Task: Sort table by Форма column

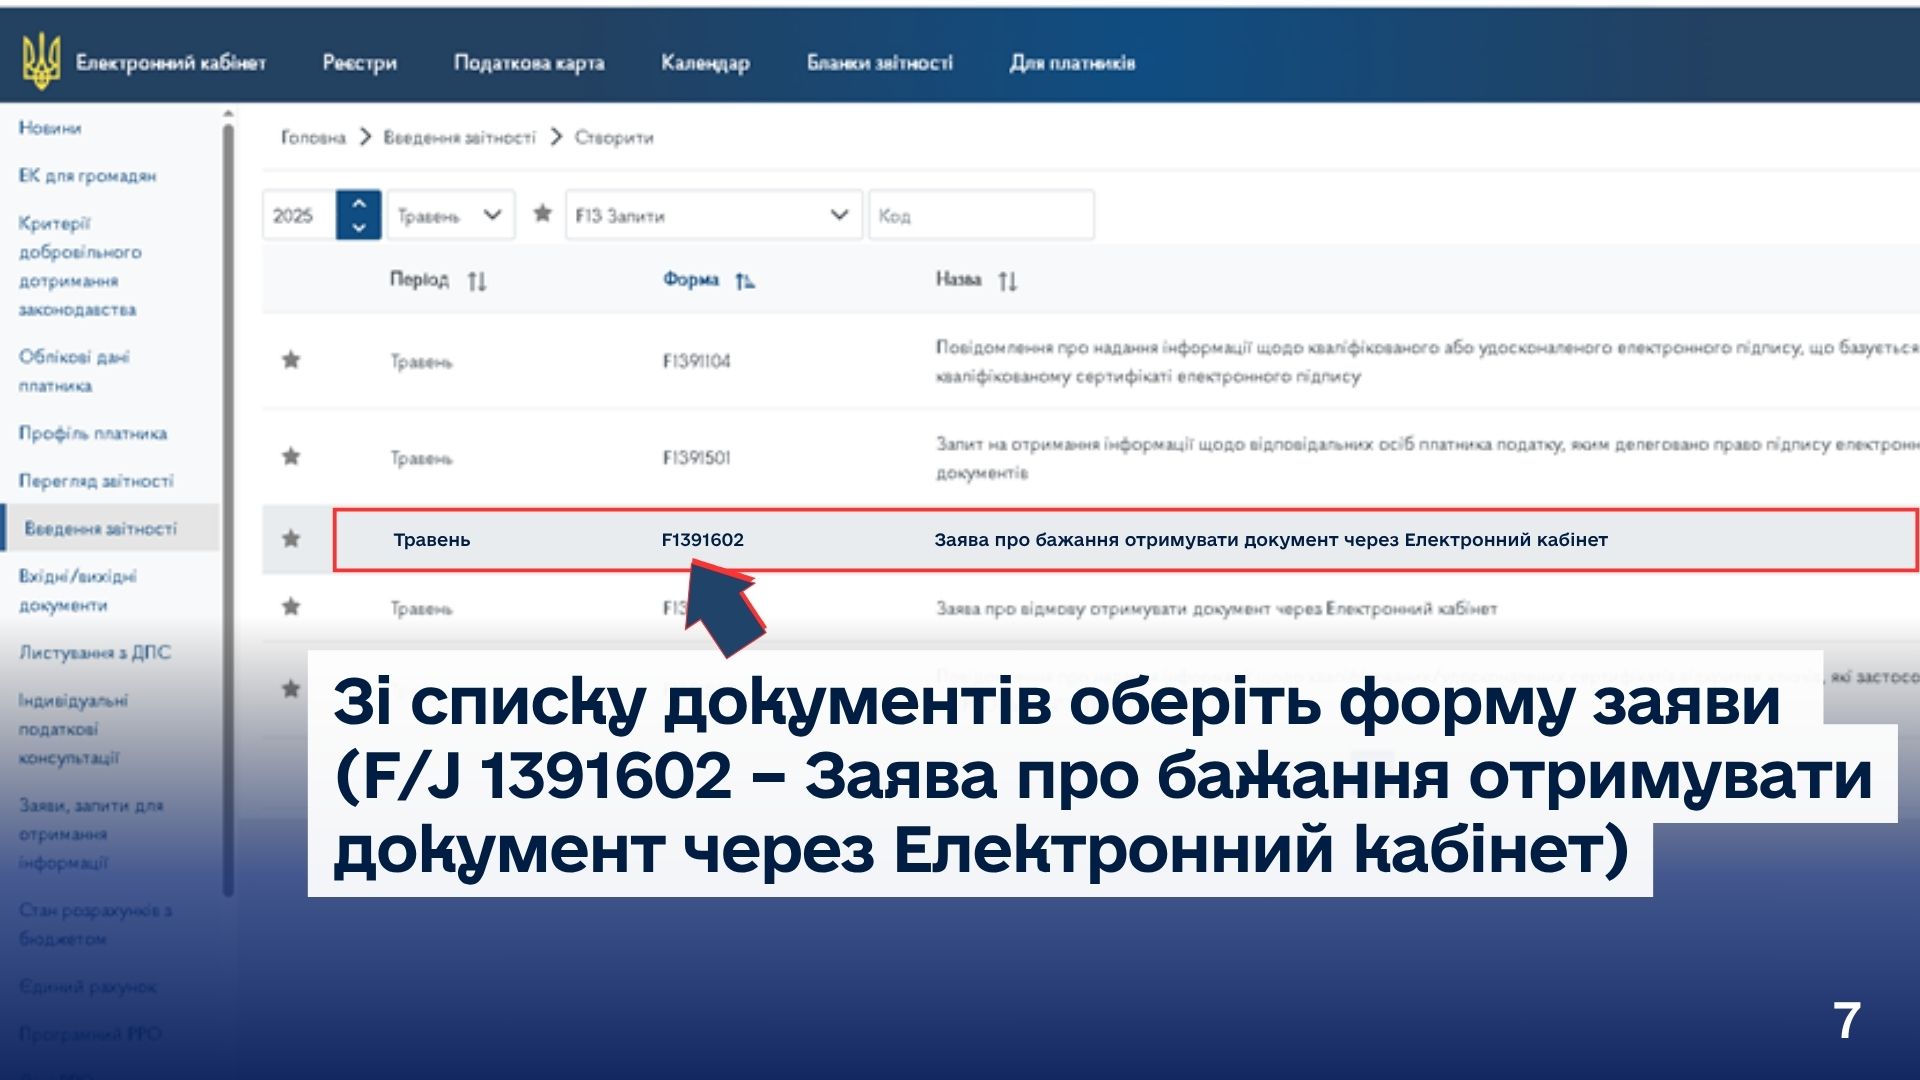Action: [709, 280]
